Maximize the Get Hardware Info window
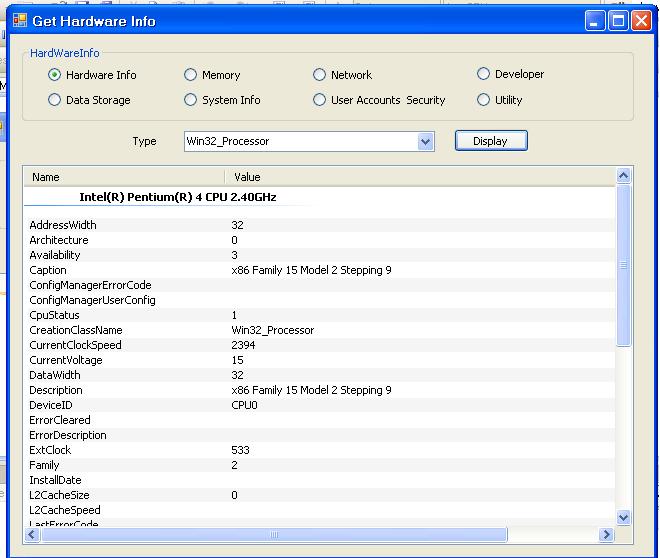The image size is (660, 558). [x=618, y=21]
